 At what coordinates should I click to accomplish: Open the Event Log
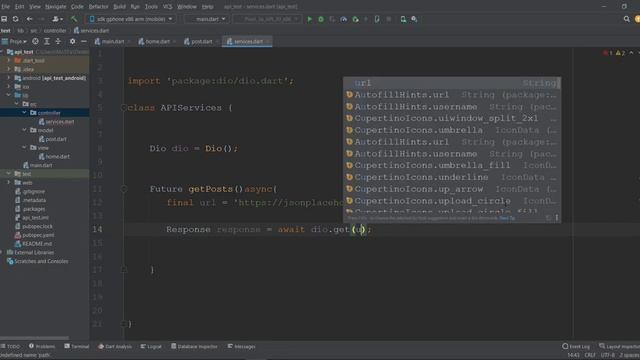[576, 346]
